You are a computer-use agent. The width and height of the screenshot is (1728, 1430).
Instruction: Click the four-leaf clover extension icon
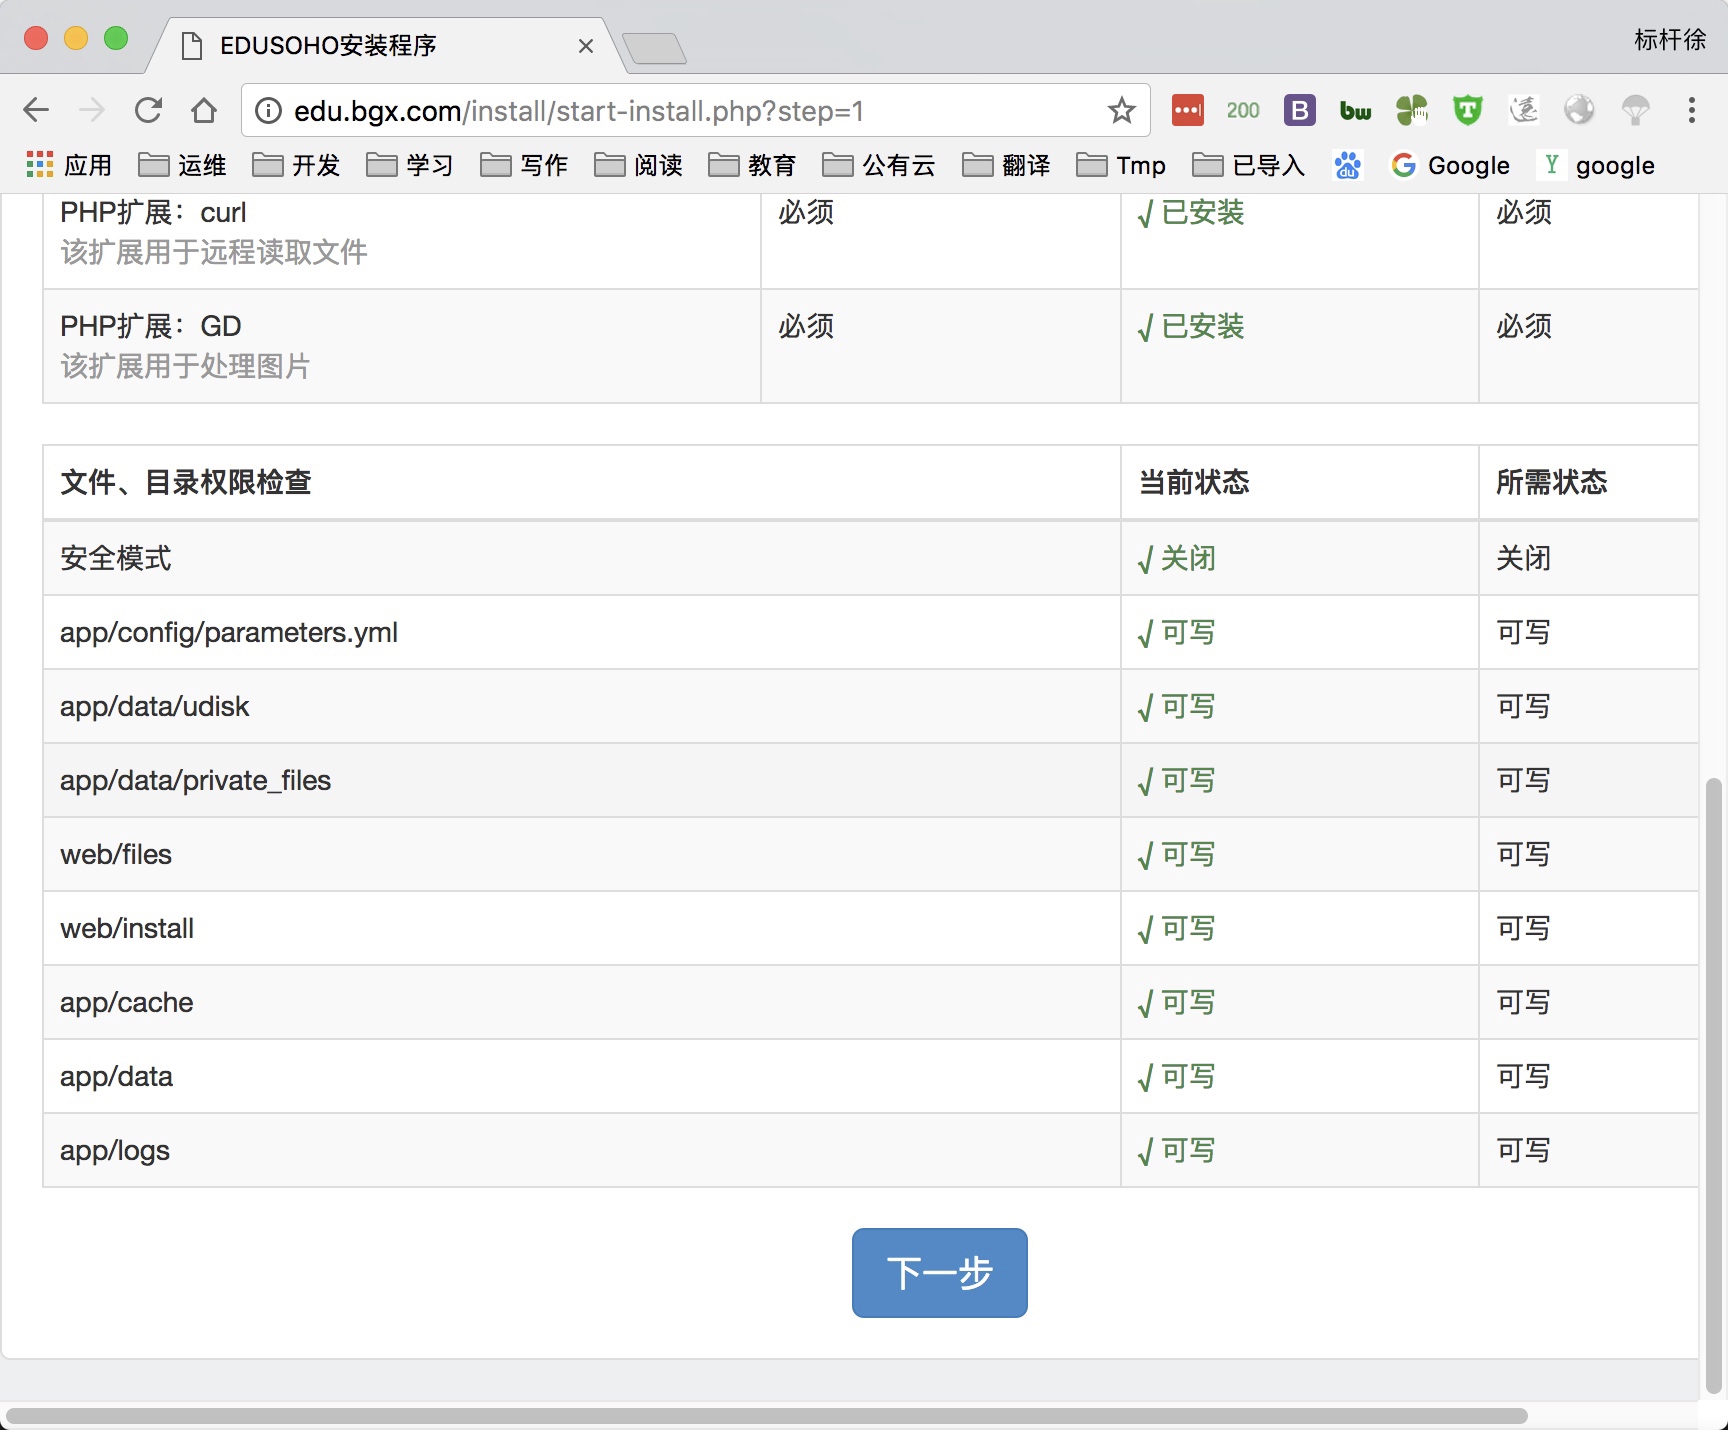point(1412,110)
